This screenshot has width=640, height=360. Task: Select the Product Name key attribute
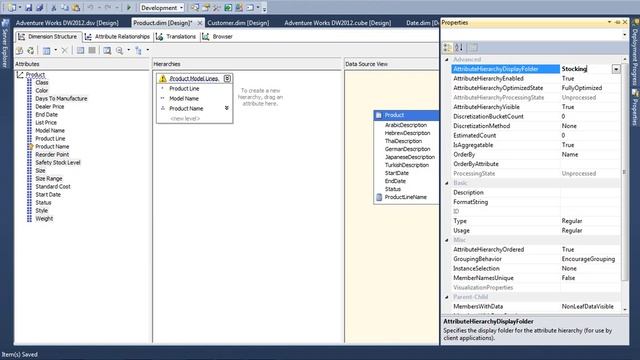tap(52, 147)
